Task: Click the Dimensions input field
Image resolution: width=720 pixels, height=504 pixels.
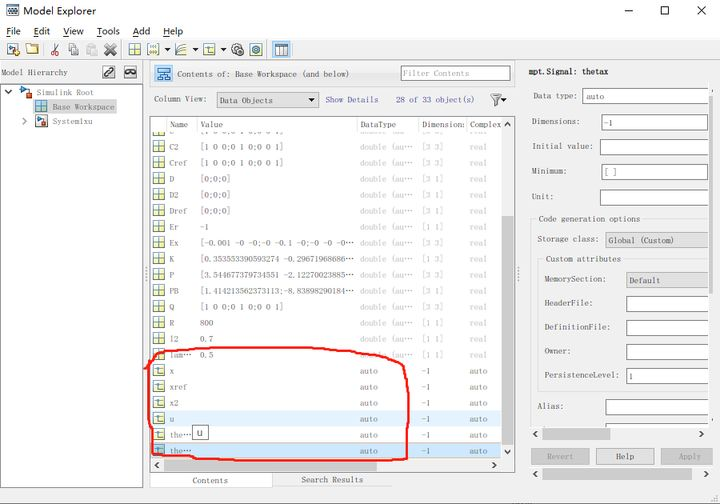Action: click(x=654, y=123)
